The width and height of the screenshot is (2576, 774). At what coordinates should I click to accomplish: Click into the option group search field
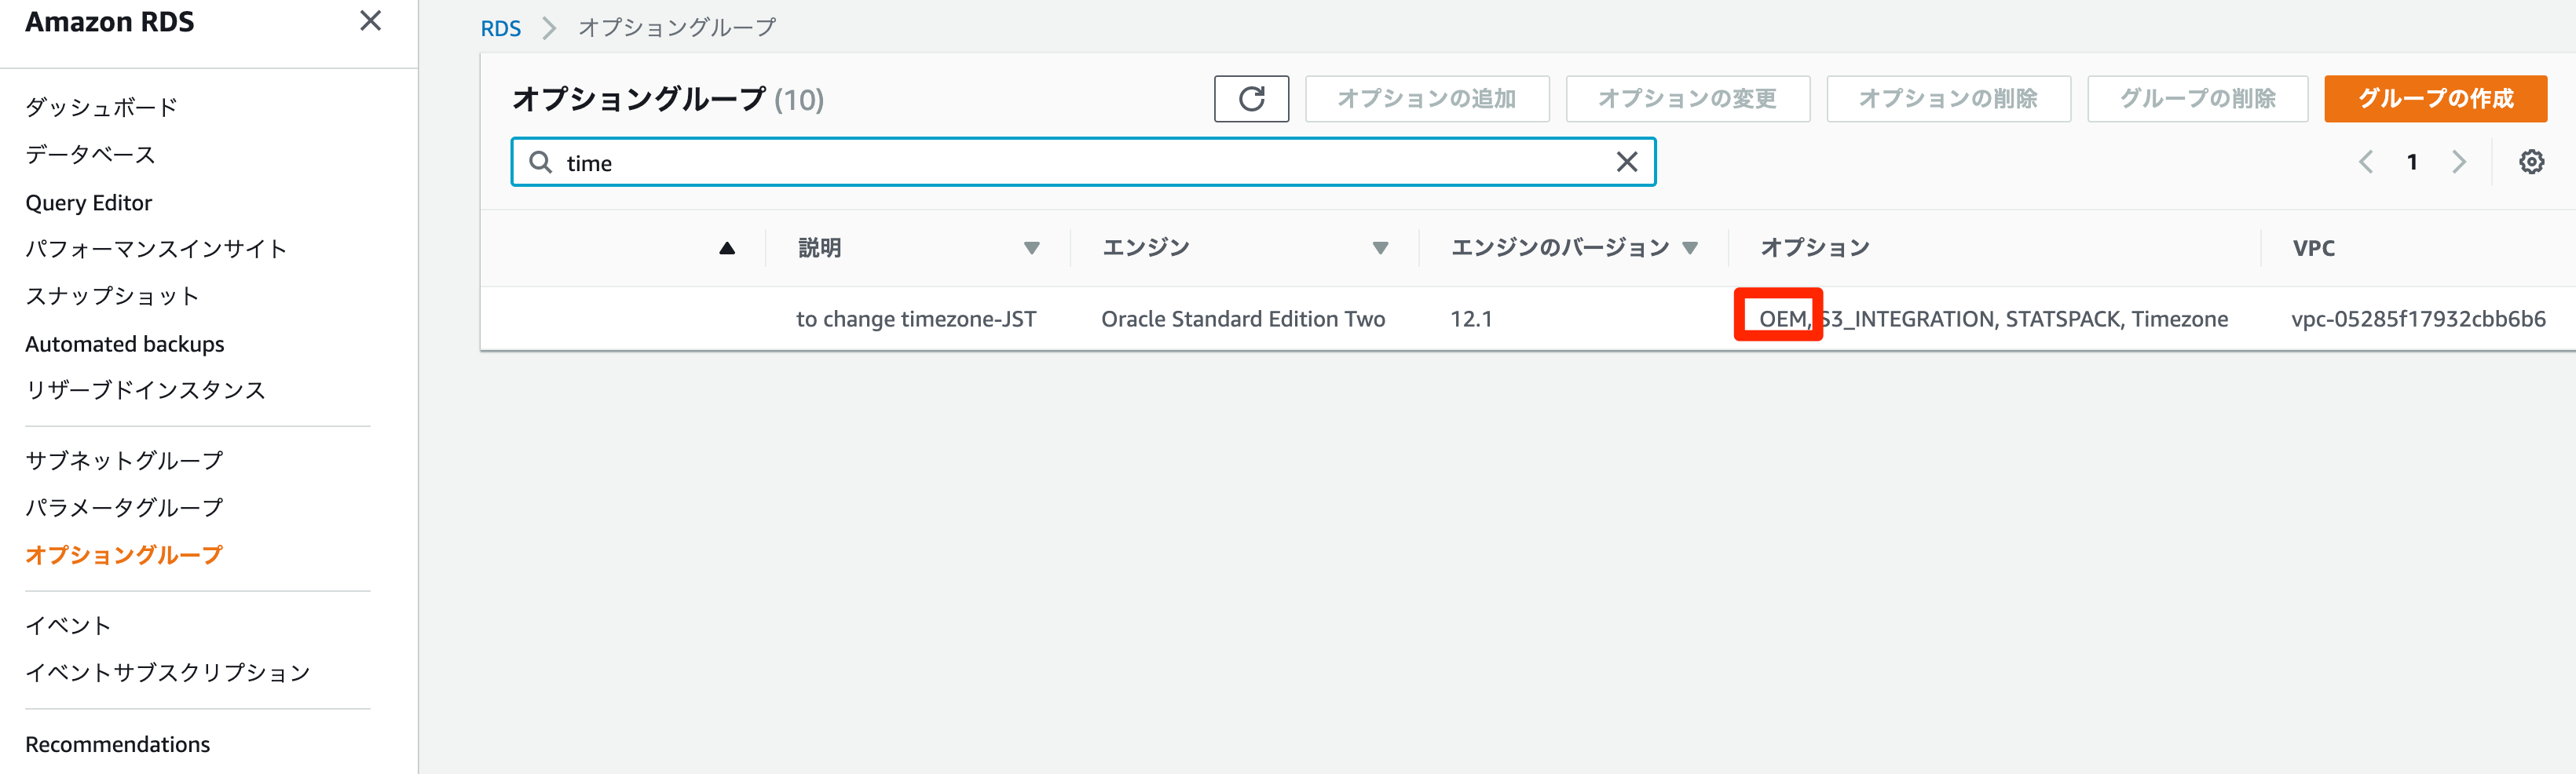1080,162
